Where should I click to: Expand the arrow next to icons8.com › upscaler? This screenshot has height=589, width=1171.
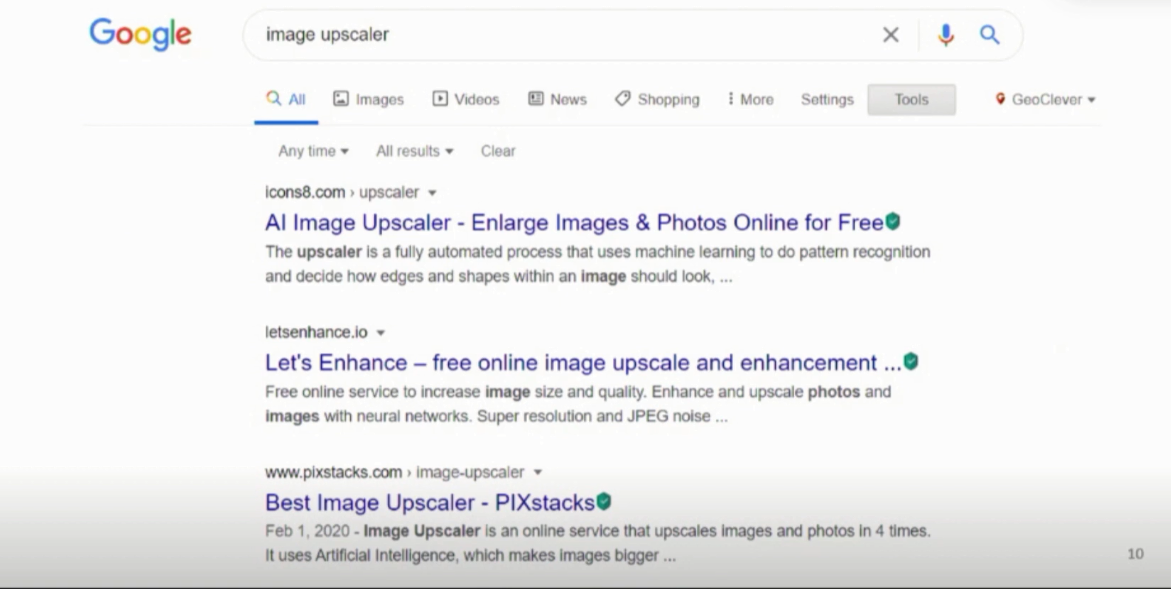point(432,193)
